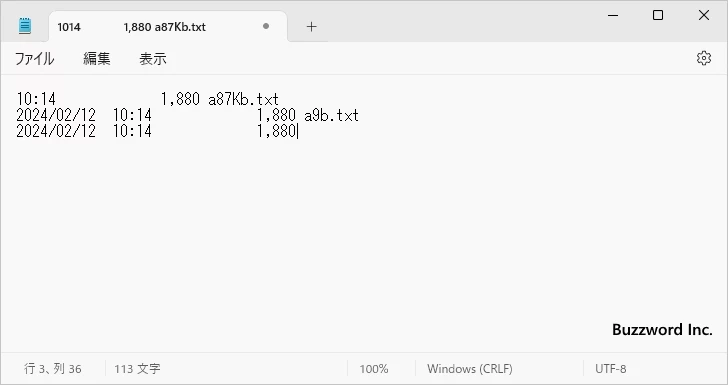Open the ファイル menu

[35, 59]
